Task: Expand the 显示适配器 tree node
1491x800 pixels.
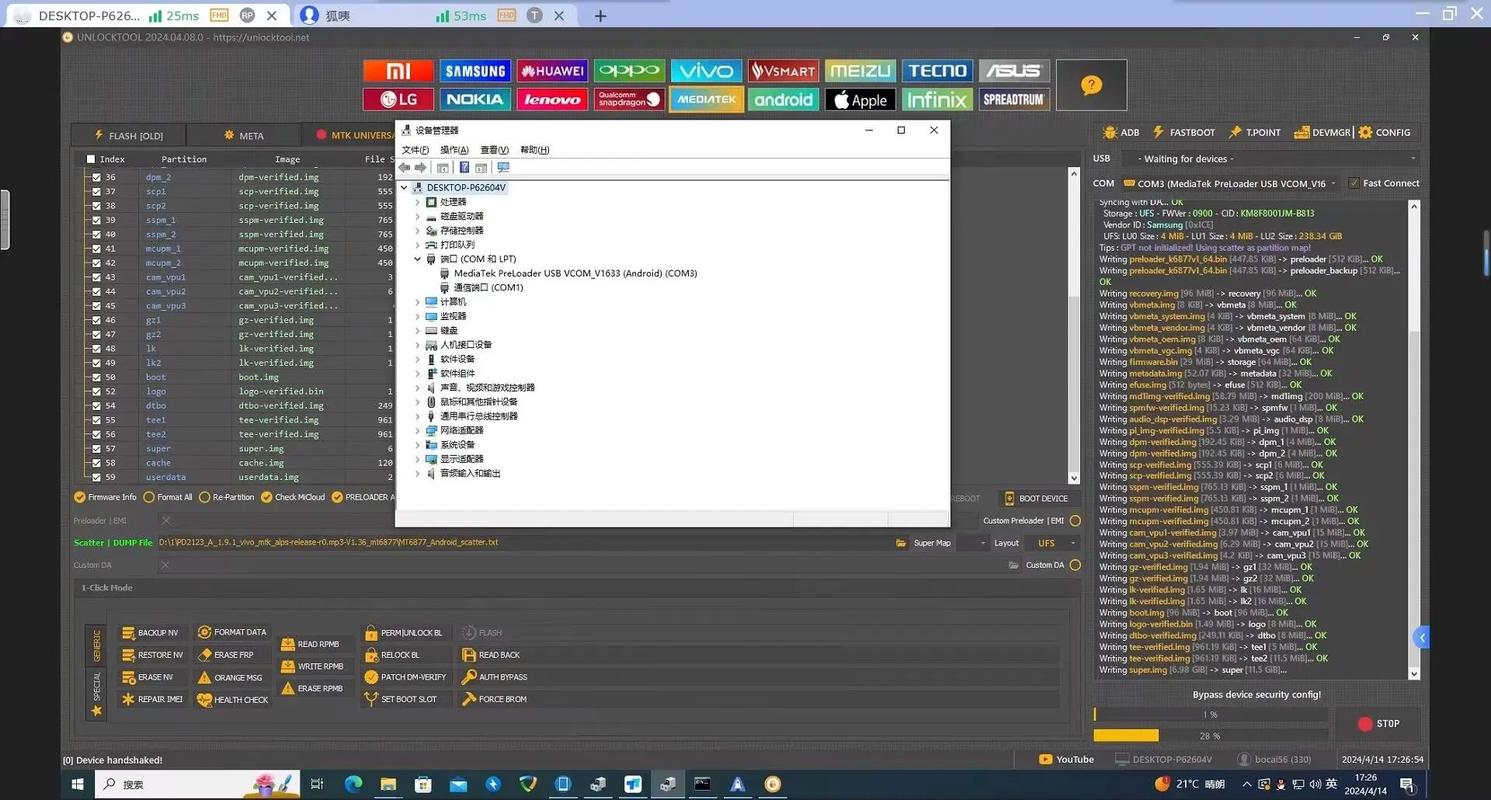Action: click(418, 459)
